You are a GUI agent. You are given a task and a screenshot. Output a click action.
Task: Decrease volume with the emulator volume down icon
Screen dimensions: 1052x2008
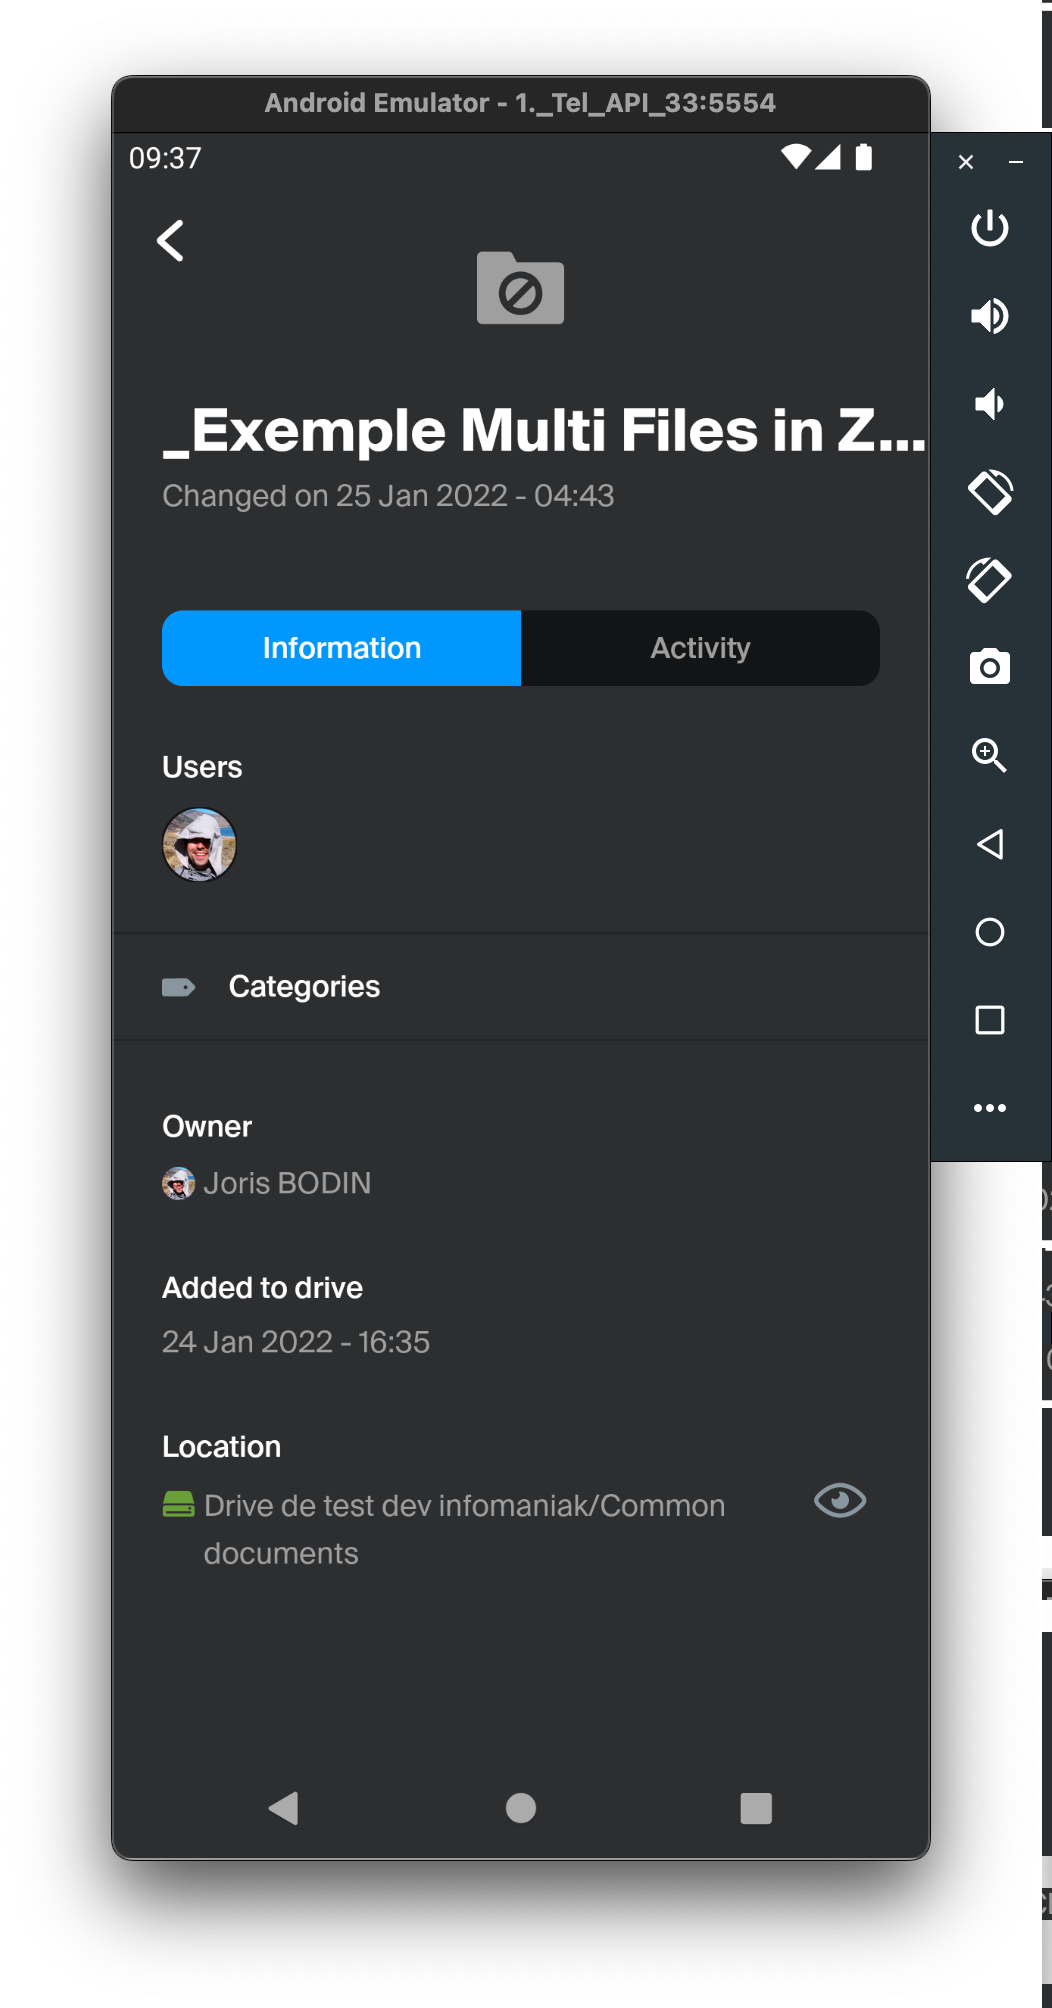pyautogui.click(x=989, y=403)
